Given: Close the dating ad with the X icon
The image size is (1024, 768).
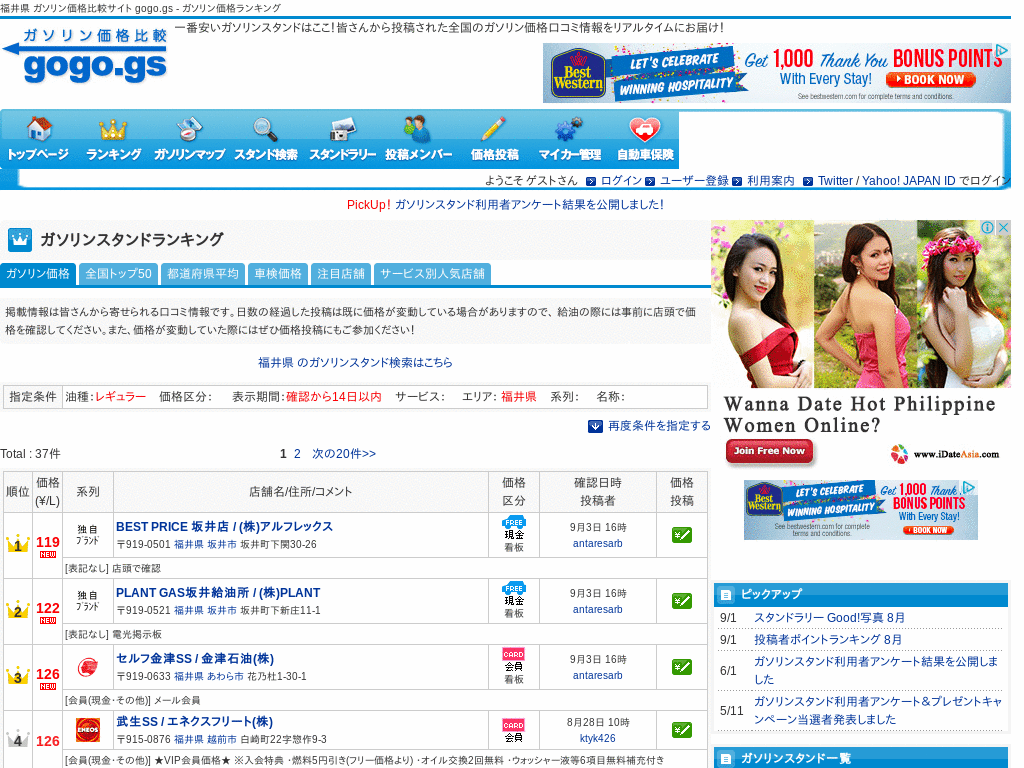Looking at the screenshot, I should [x=1004, y=227].
